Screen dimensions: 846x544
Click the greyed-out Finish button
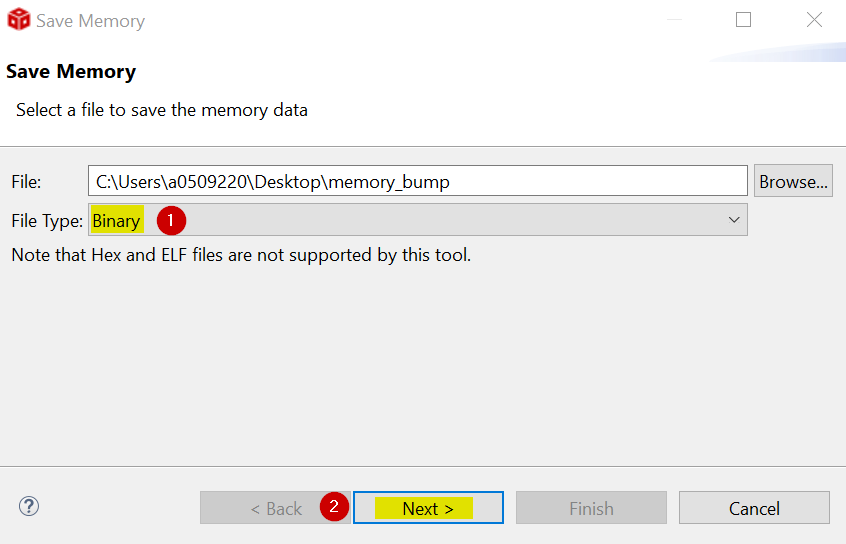point(591,508)
